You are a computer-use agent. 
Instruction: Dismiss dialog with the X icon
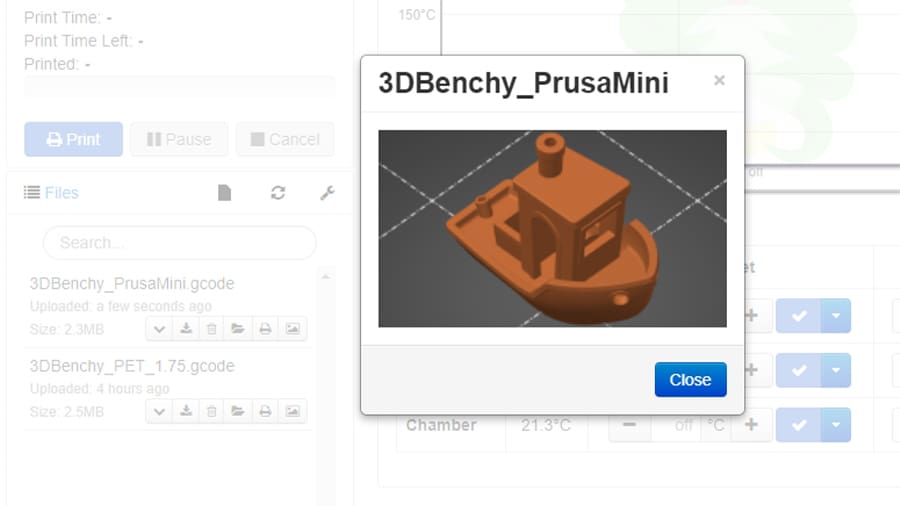coord(719,80)
